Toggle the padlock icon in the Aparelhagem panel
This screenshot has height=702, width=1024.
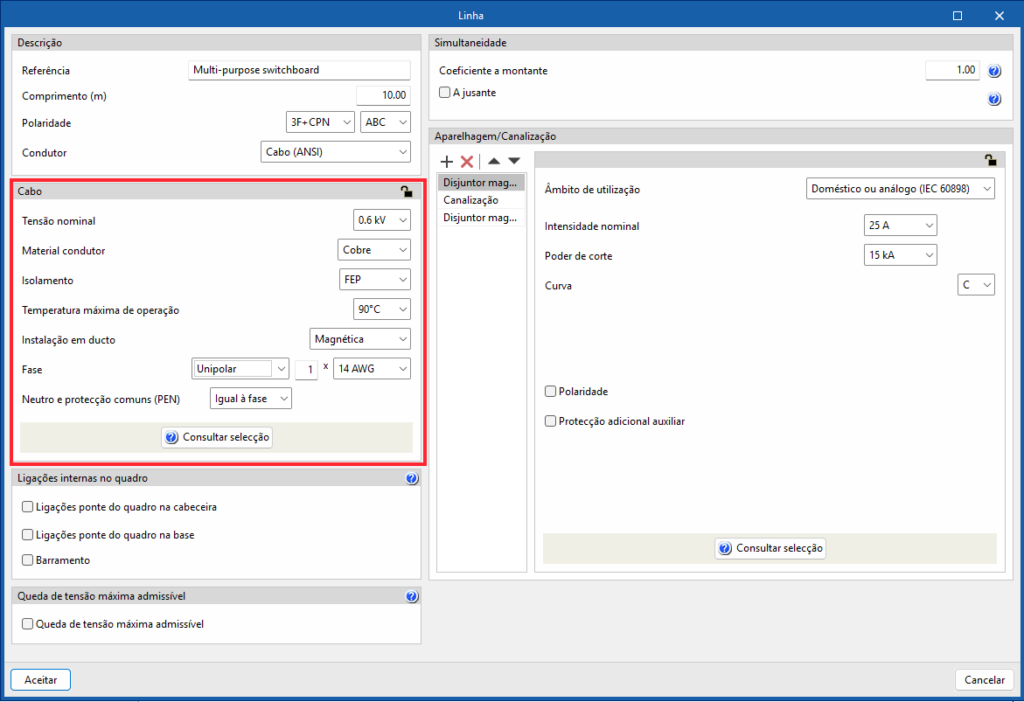click(x=990, y=160)
